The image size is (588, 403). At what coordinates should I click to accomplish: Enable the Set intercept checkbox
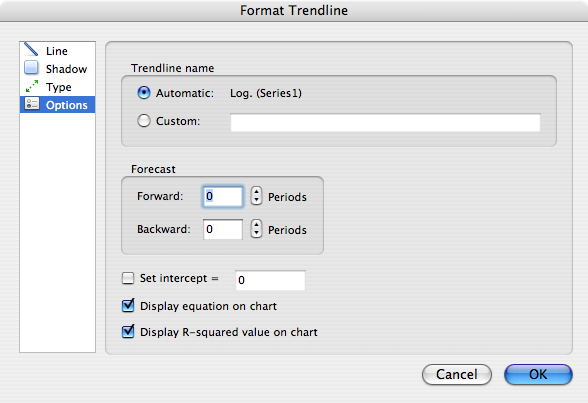tap(128, 278)
